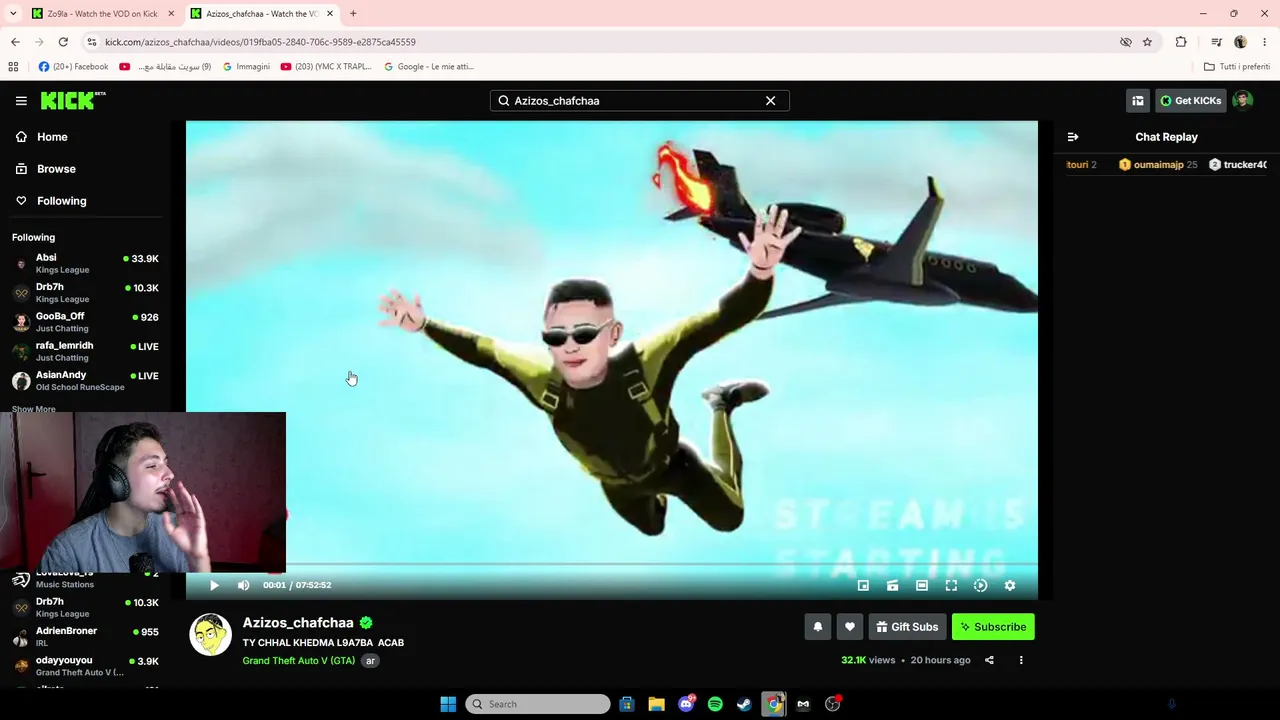Open odayyouyou's Grand Theft Auto V channel
1280x720 pixels.
coord(86,666)
